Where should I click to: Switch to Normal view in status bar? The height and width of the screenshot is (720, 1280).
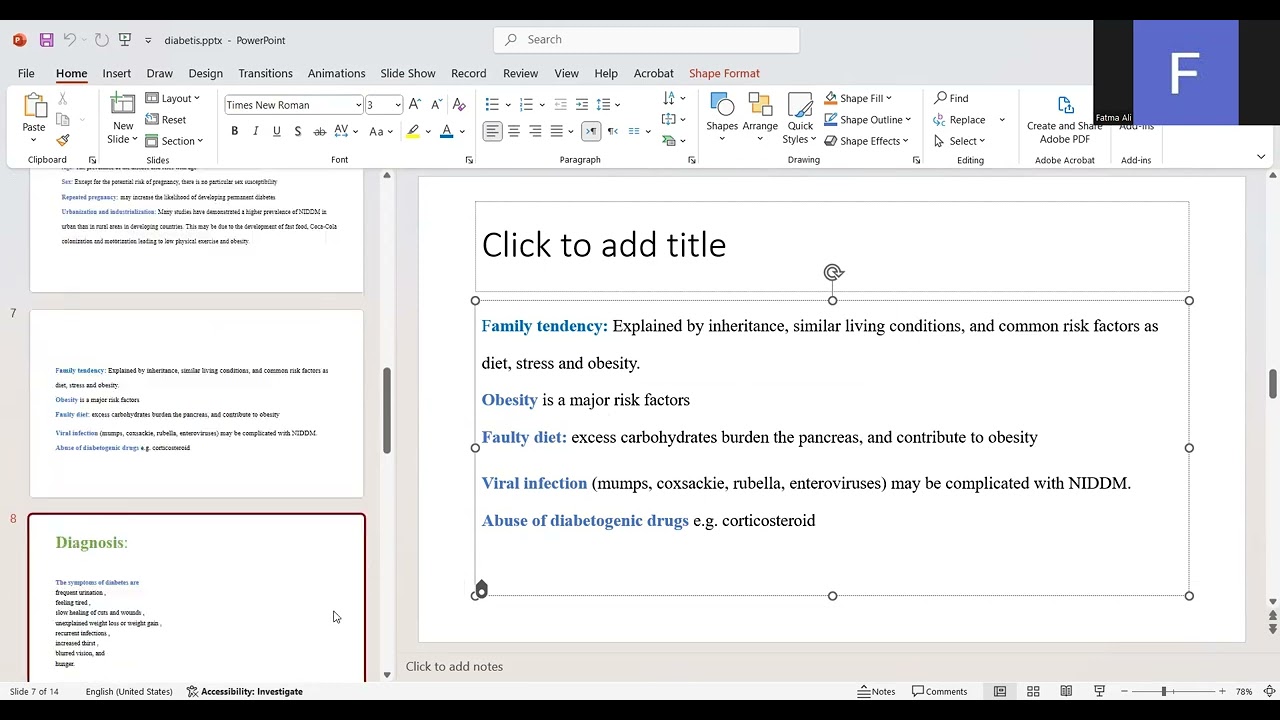999,691
